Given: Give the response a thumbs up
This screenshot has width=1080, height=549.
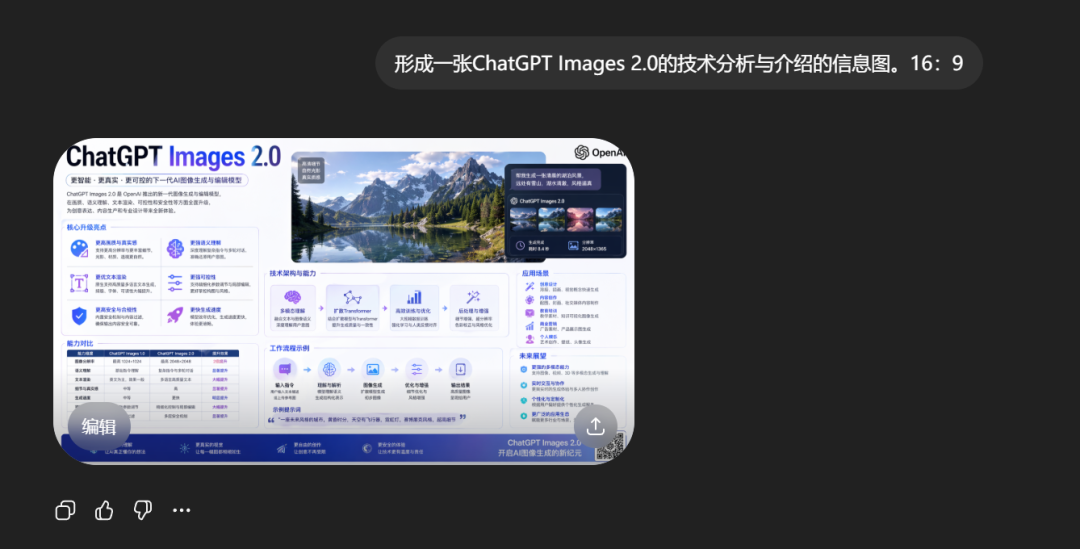Looking at the screenshot, I should tap(104, 510).
